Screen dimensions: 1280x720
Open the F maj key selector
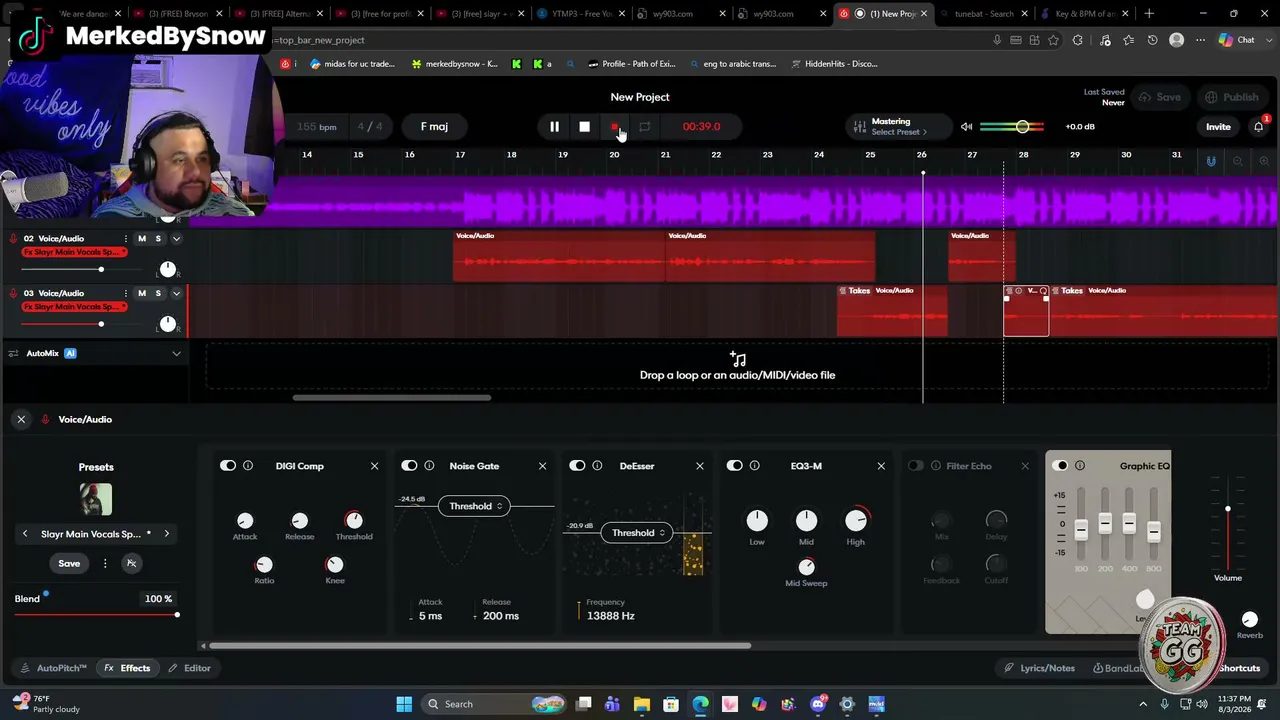[x=434, y=127]
